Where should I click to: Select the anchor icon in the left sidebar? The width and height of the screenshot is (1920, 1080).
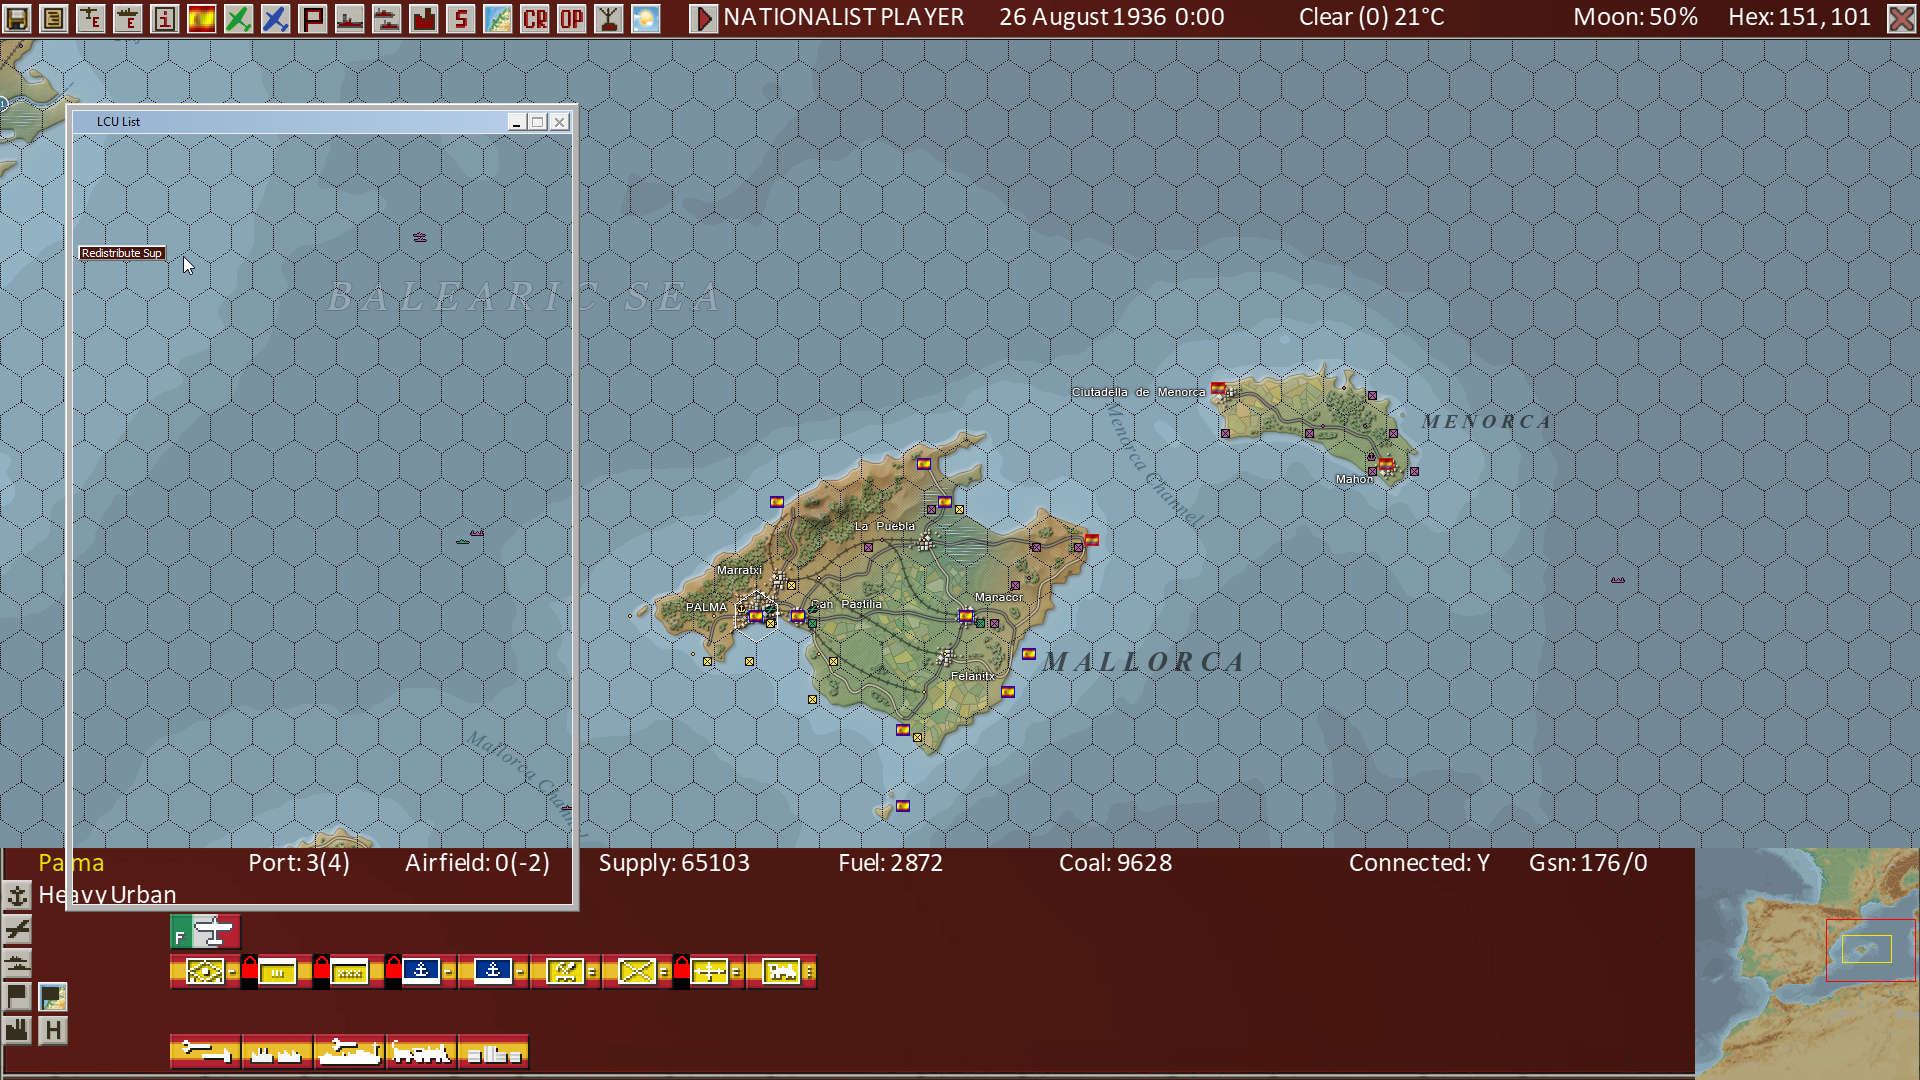(17, 897)
